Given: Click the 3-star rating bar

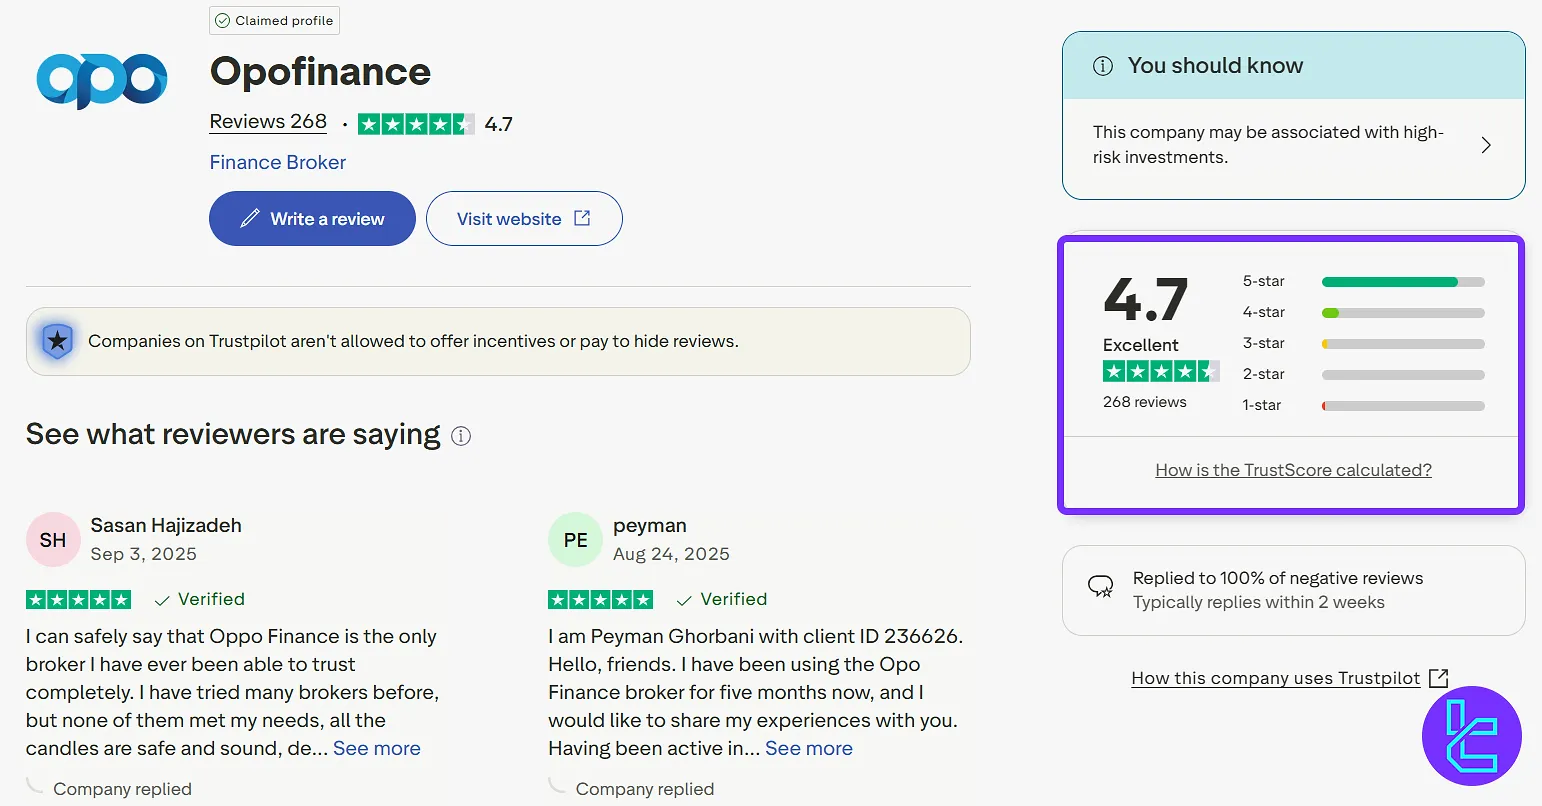Looking at the screenshot, I should tap(1402, 344).
